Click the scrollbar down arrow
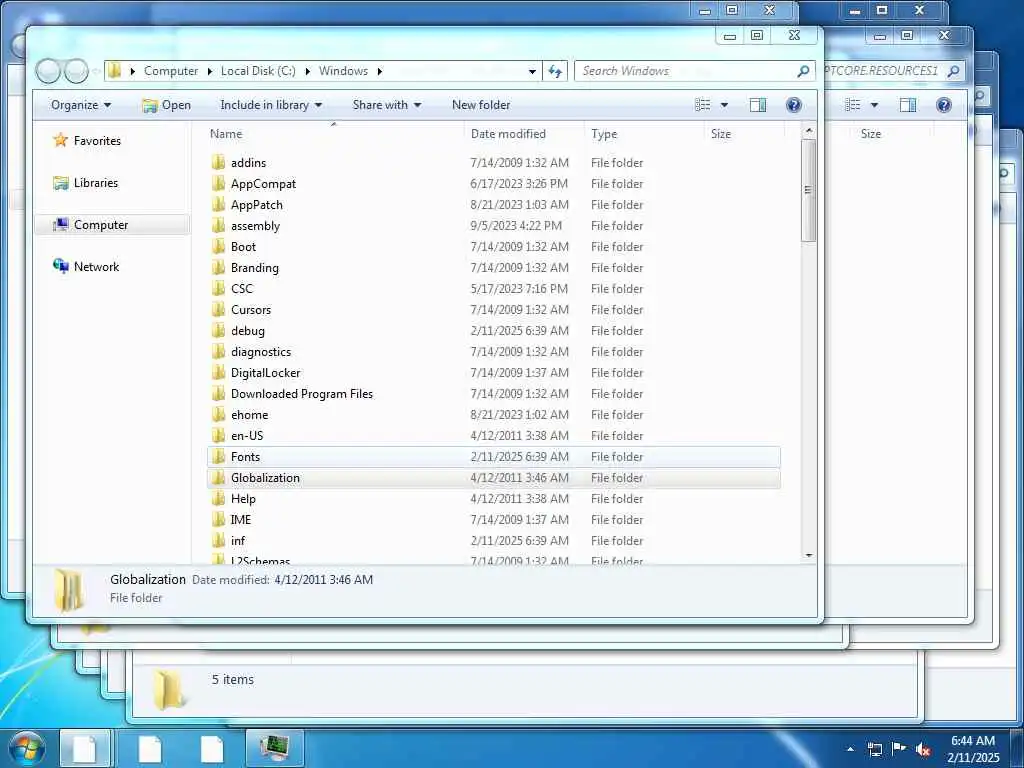This screenshot has height=768, width=1024. pyautogui.click(x=808, y=555)
